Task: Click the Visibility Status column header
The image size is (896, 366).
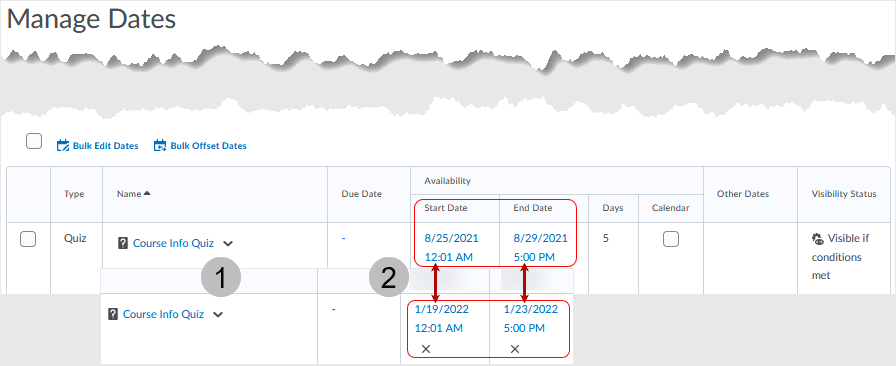Action: pyautogui.click(x=844, y=194)
